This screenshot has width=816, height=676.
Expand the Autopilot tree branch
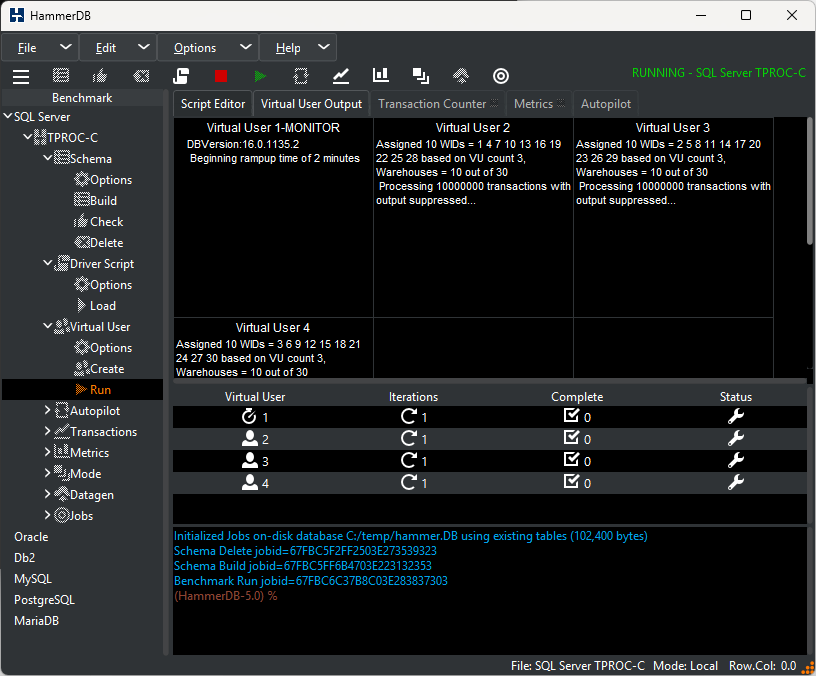(x=48, y=410)
